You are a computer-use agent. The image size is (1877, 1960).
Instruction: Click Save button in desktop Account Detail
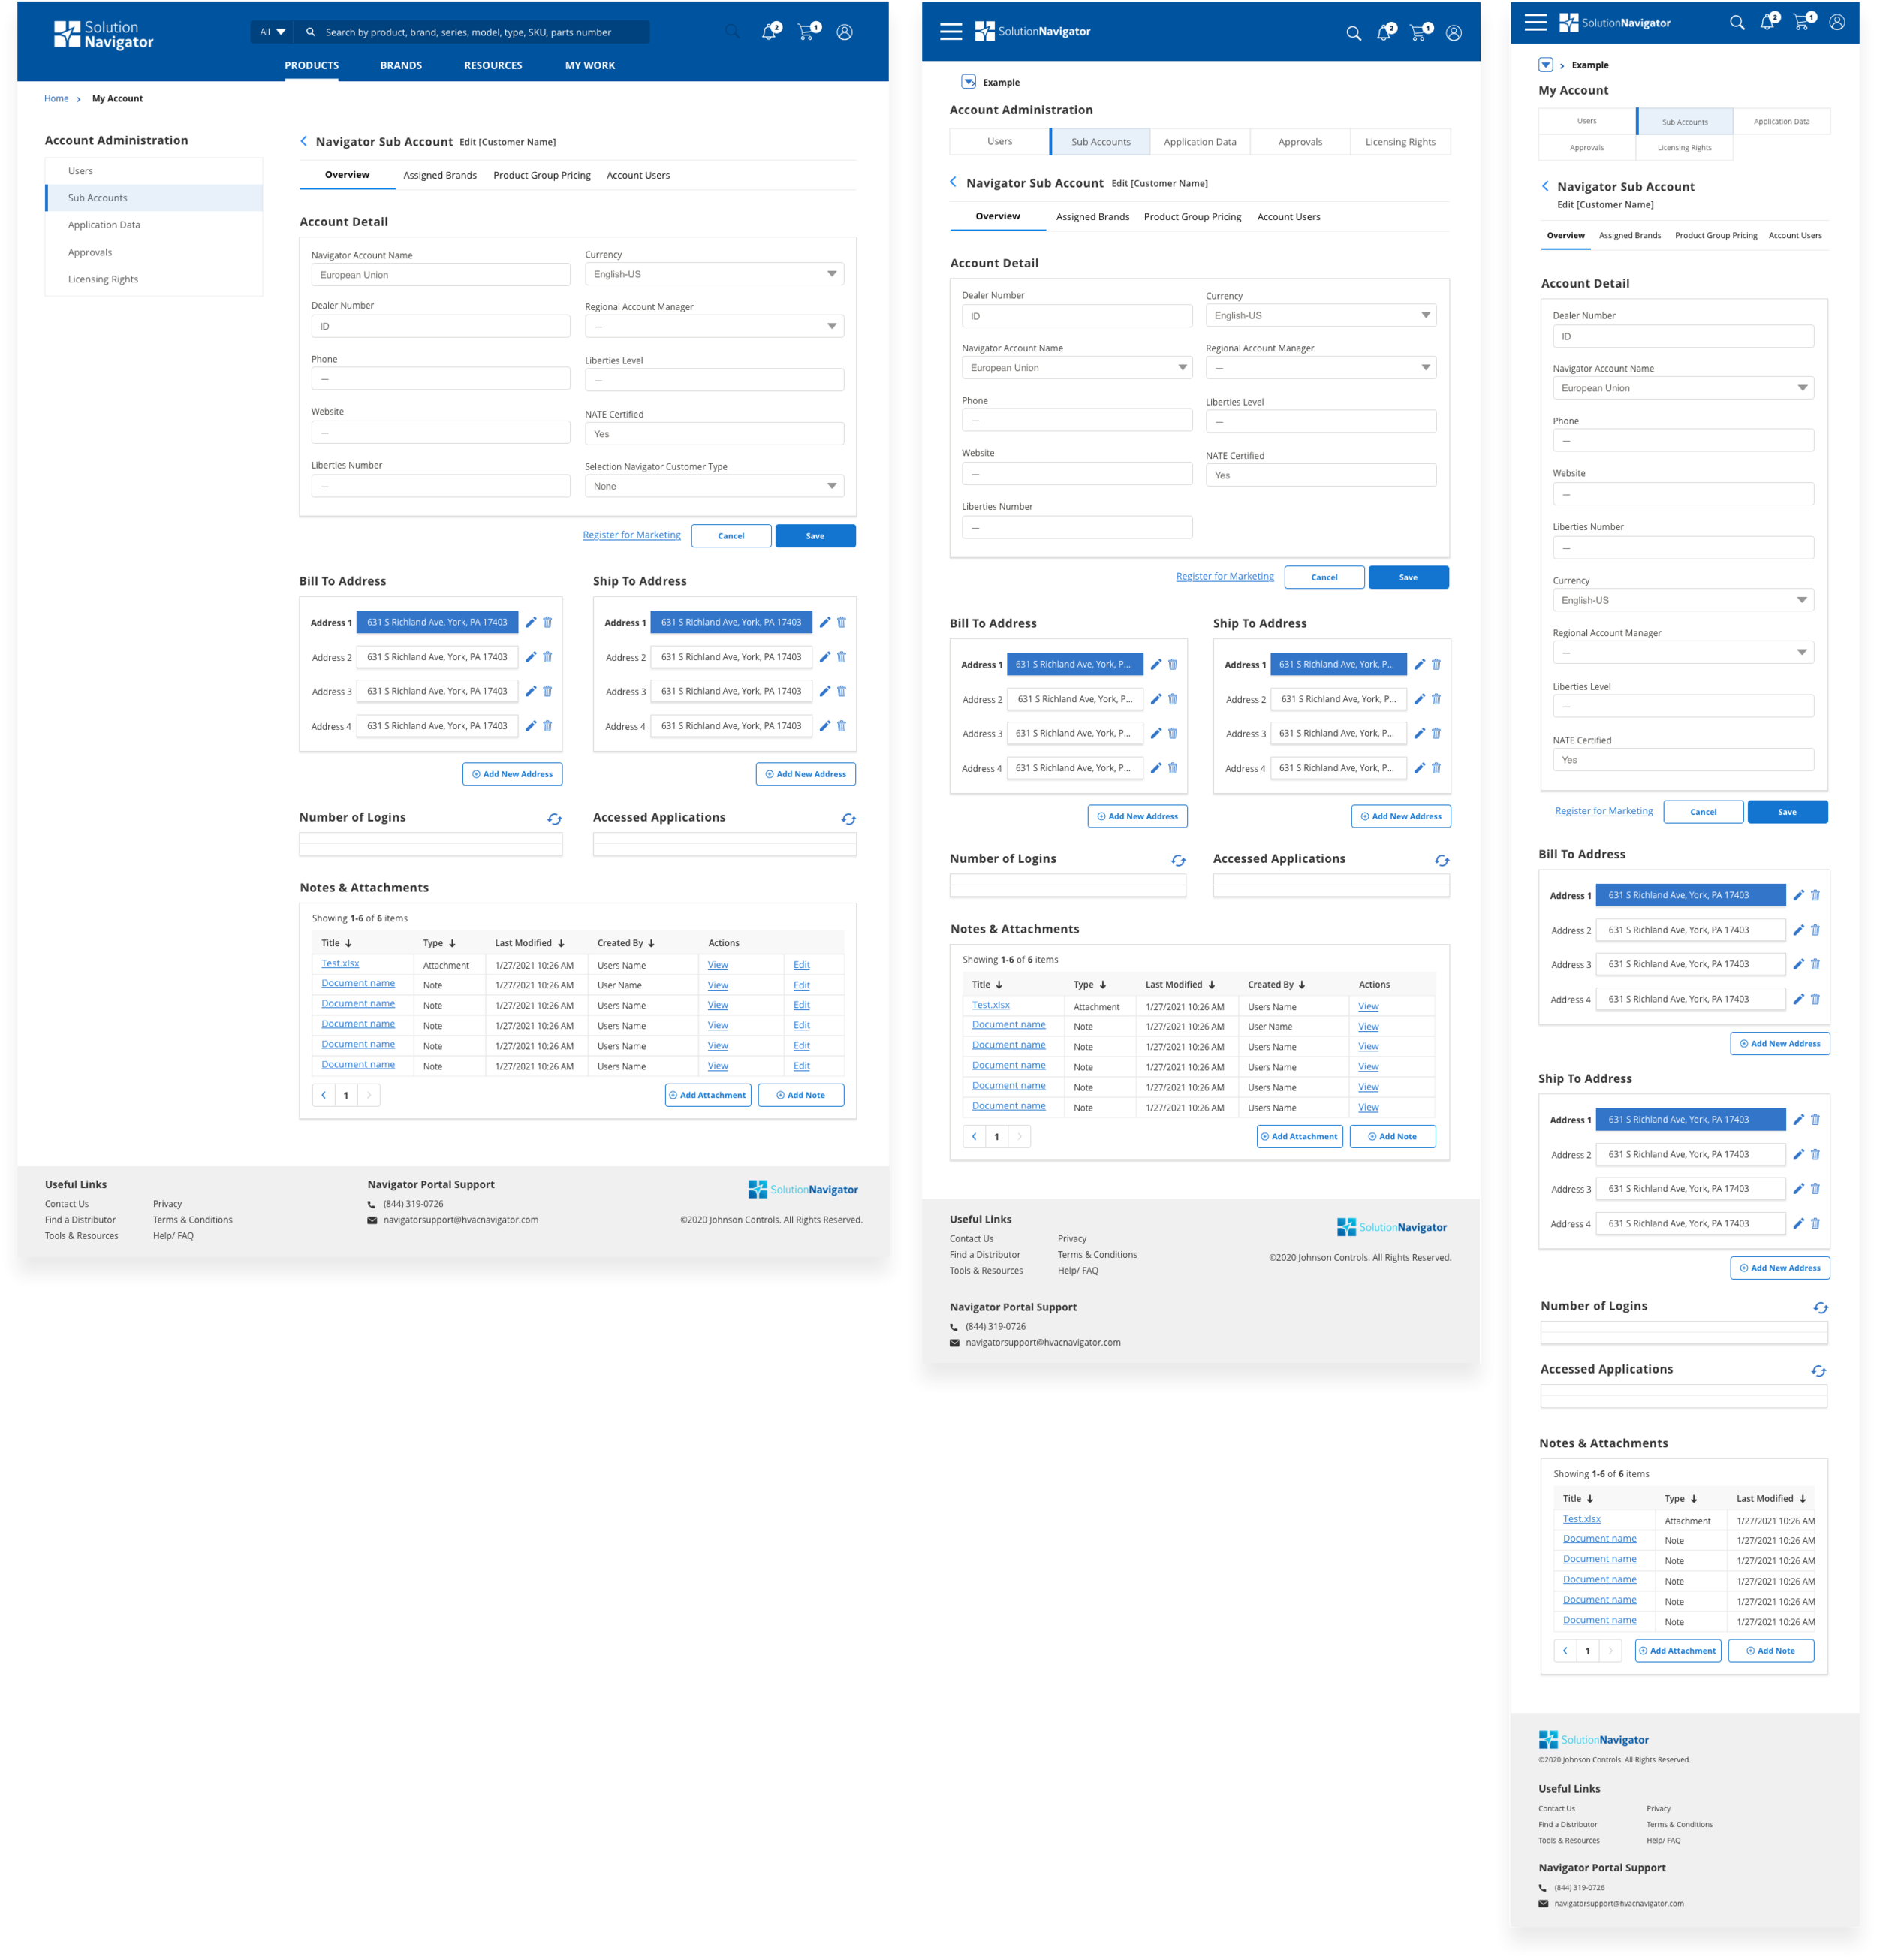pyautogui.click(x=815, y=536)
